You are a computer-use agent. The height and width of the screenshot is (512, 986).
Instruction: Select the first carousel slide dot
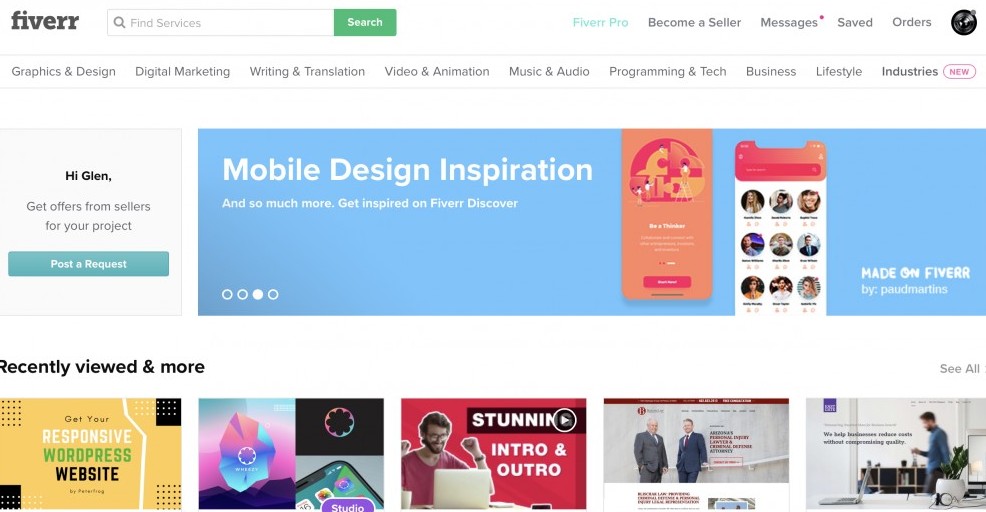(227, 294)
